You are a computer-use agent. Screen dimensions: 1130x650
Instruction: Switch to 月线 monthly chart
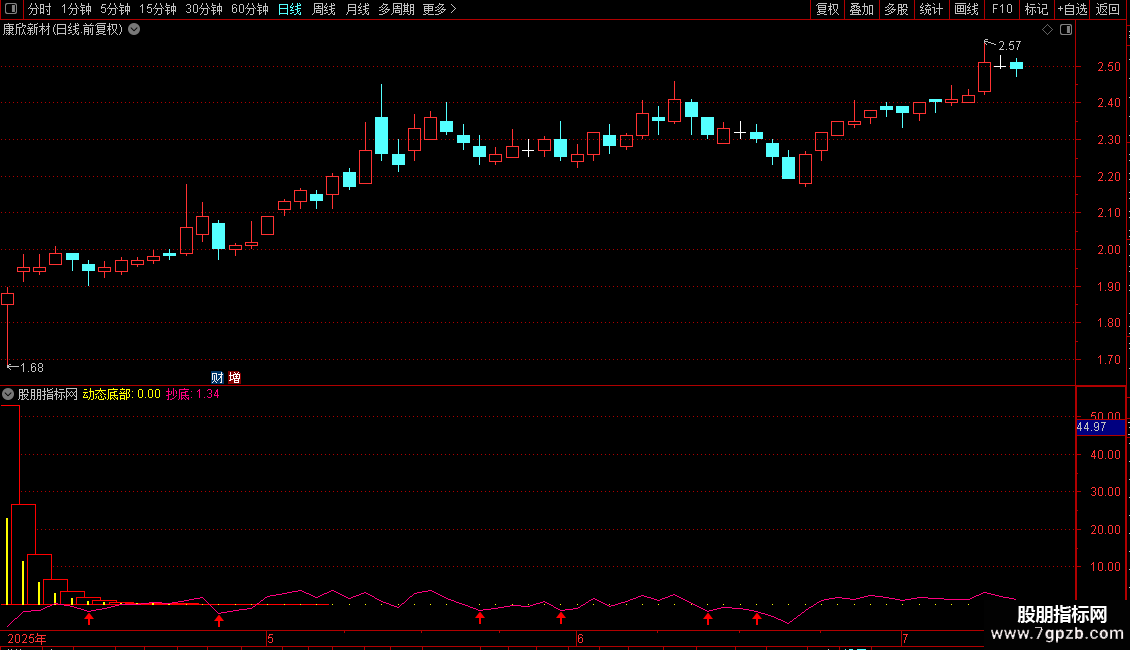pyautogui.click(x=357, y=9)
